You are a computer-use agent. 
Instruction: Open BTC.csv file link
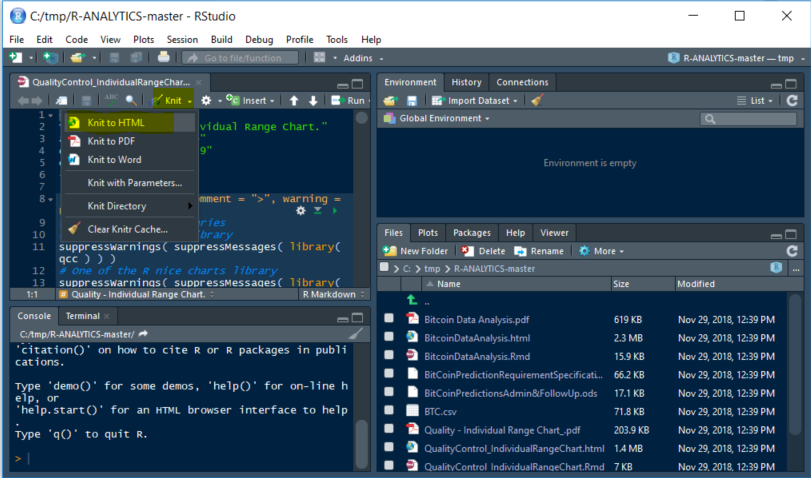440,412
